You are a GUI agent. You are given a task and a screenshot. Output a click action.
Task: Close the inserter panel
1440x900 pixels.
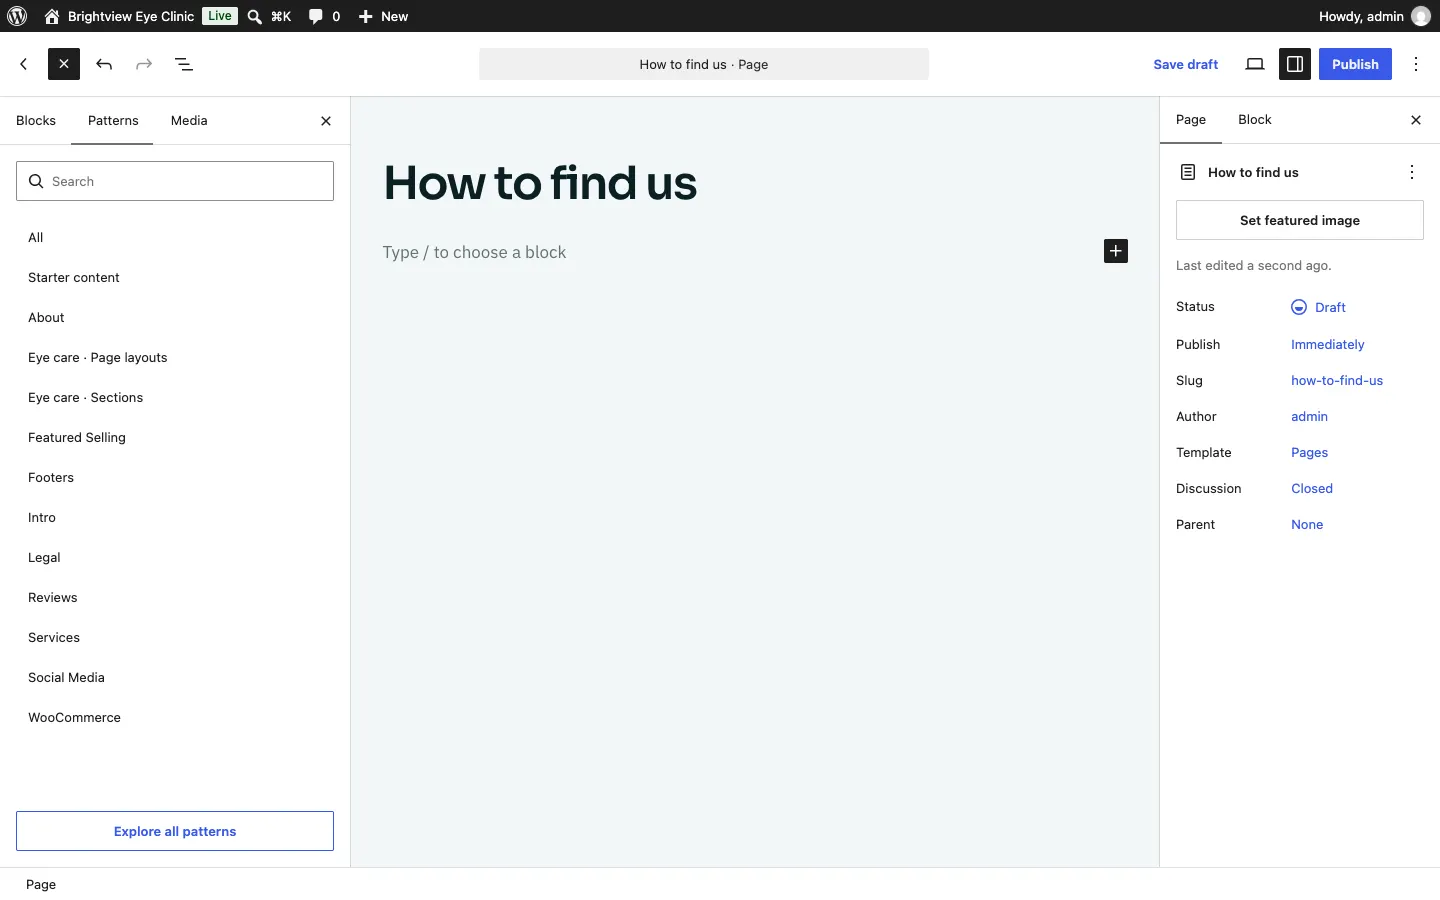click(326, 121)
